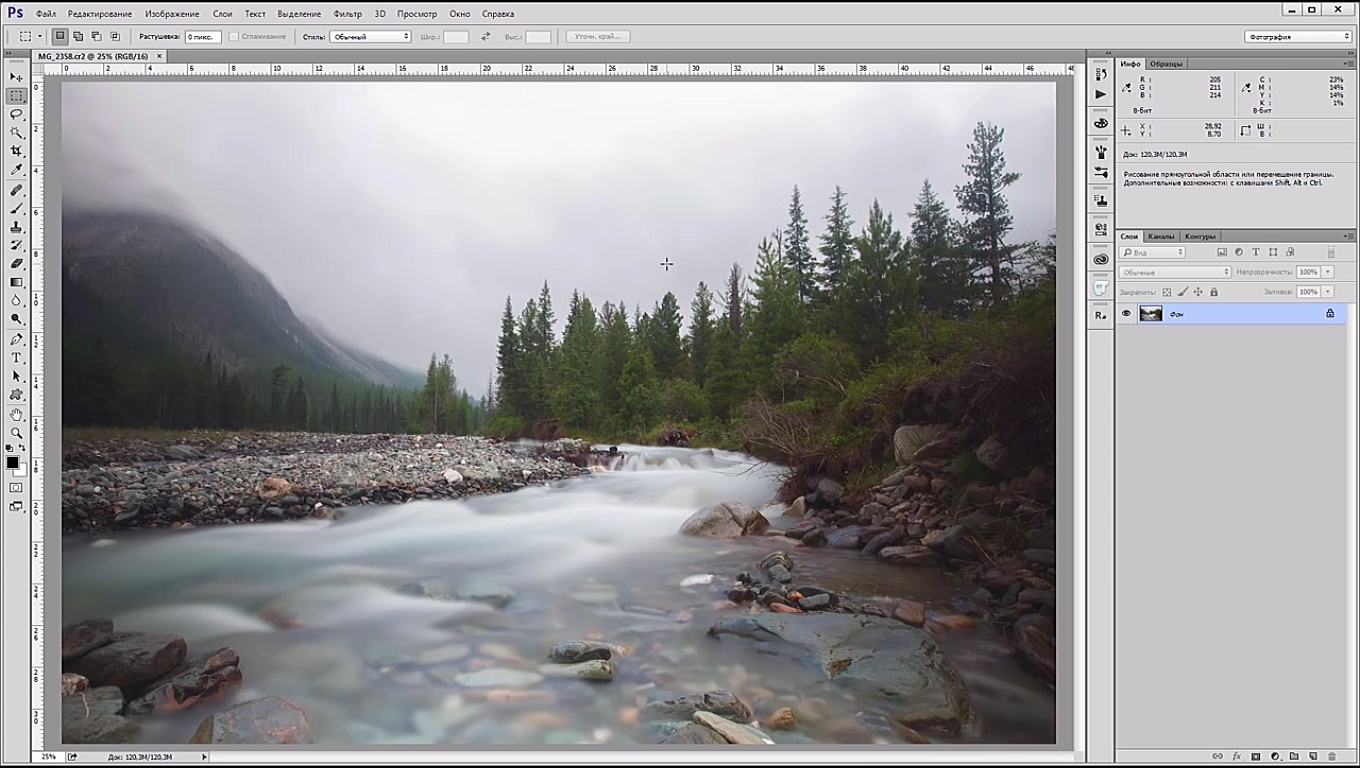Swap foreground and background colors
This screenshot has width=1360, height=768.
[23, 449]
